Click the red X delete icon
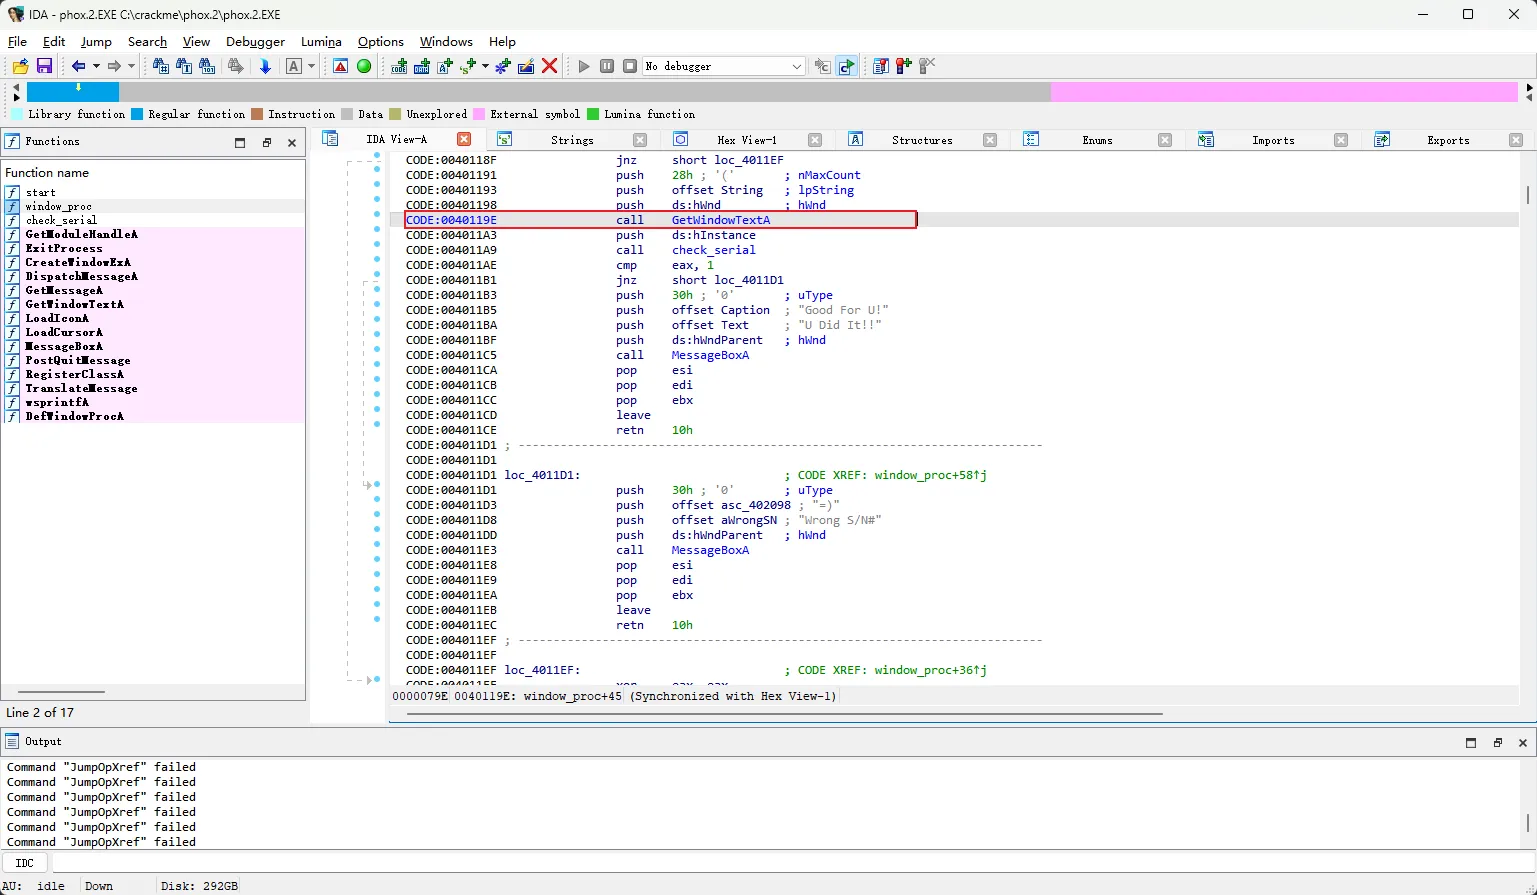This screenshot has width=1537, height=895. 549,66
